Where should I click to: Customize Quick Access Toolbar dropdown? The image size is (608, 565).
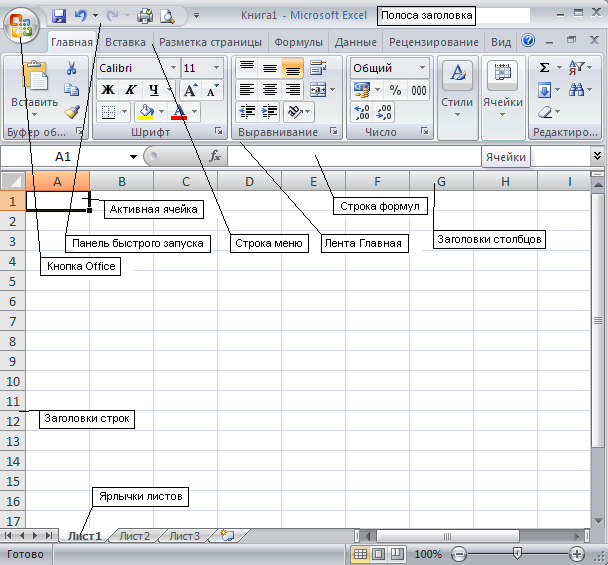click(x=197, y=16)
